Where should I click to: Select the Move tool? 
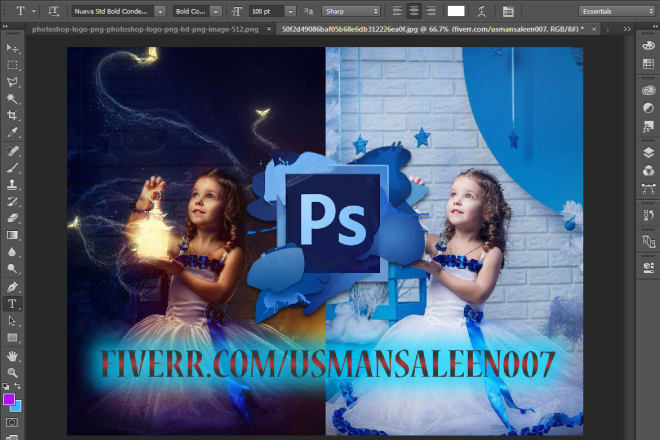click(x=12, y=48)
